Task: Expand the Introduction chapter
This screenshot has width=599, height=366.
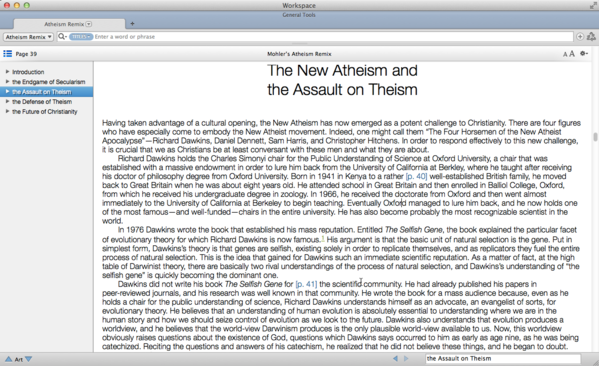Action: [7, 72]
